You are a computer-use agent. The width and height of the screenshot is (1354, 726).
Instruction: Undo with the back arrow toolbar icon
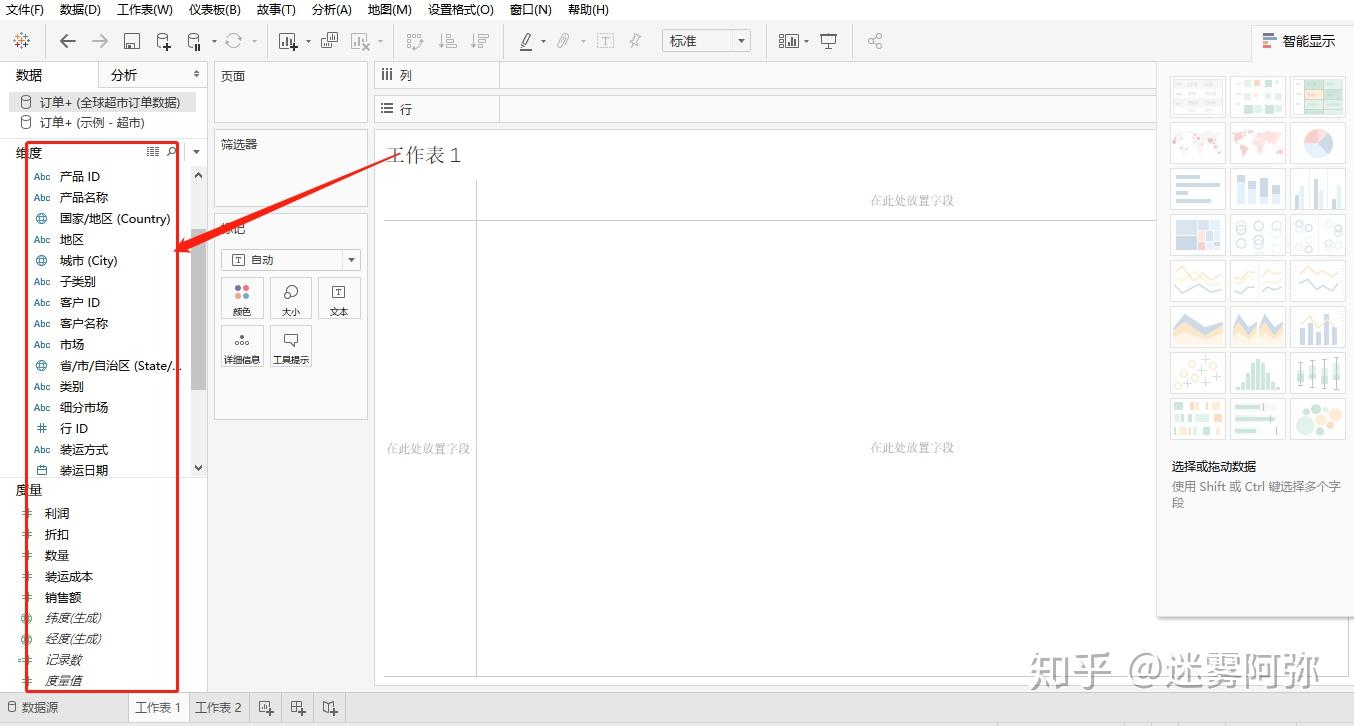68,41
